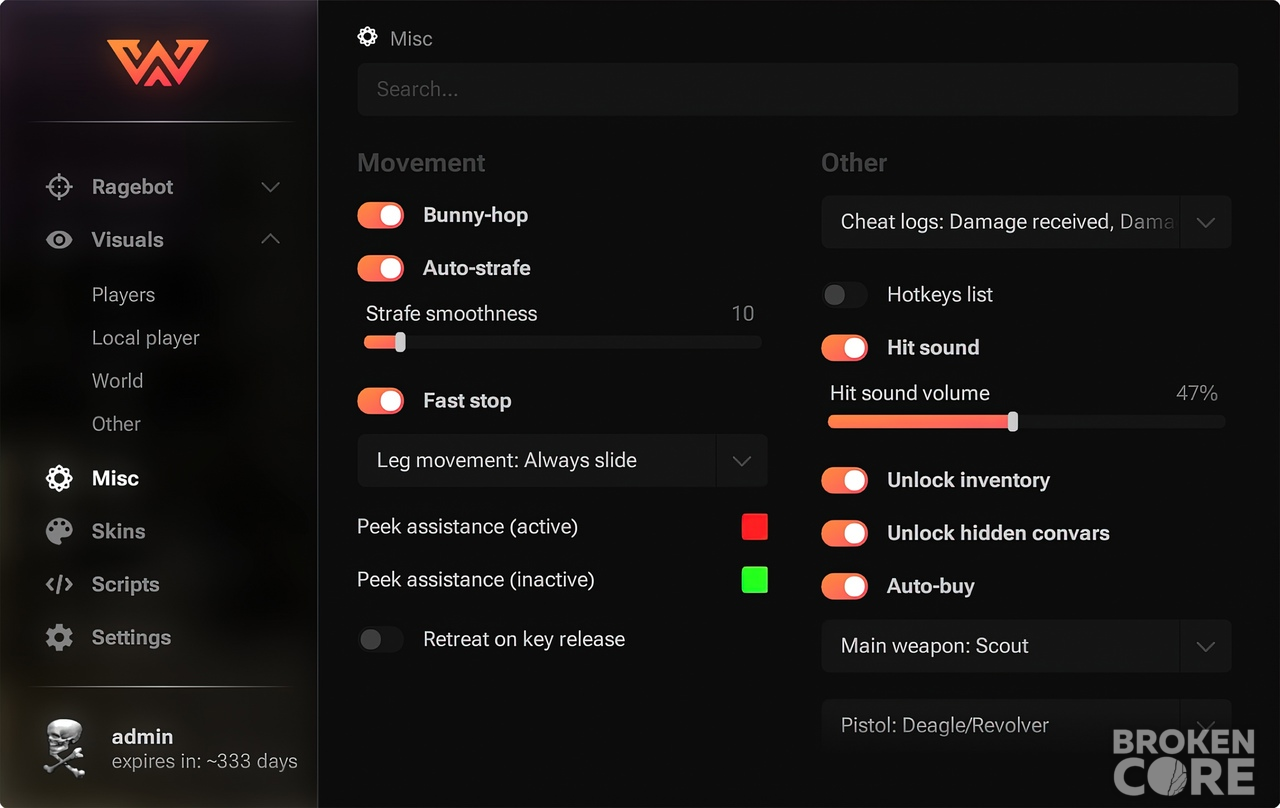Go to World visuals page

point(117,381)
